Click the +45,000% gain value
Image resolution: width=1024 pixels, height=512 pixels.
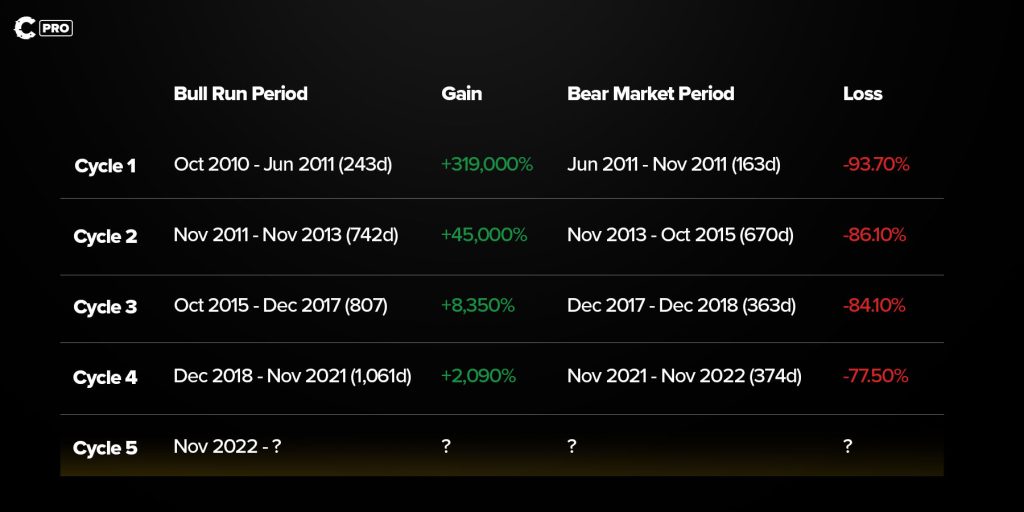tap(484, 235)
